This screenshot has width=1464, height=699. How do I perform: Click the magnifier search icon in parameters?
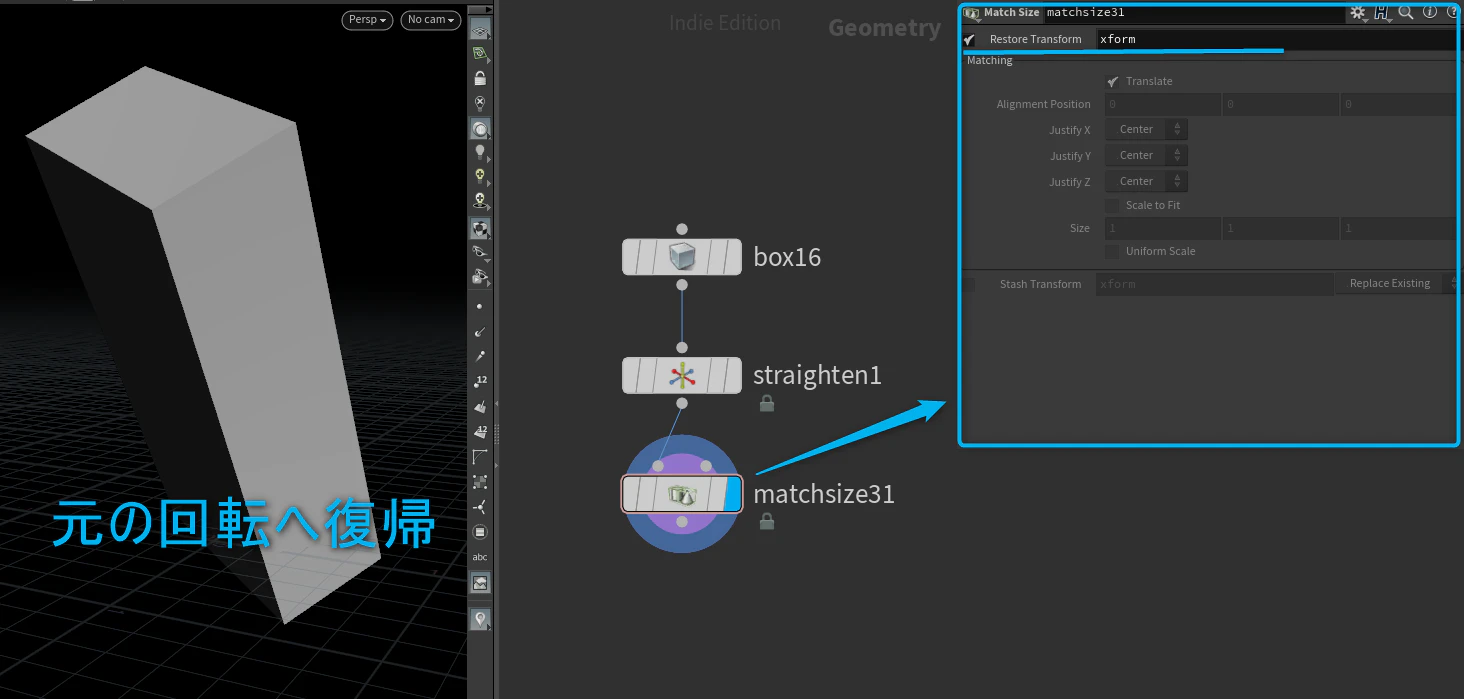pos(1405,12)
